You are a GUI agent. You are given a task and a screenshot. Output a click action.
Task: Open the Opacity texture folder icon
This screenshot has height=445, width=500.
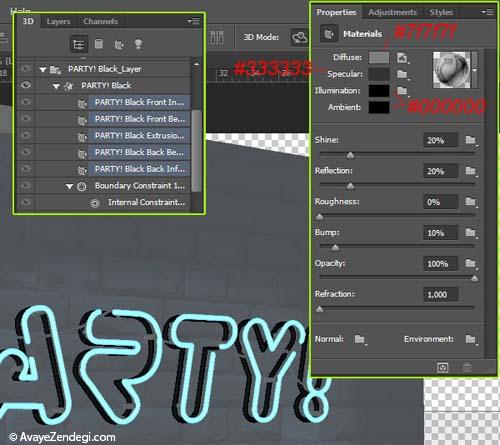(x=471, y=263)
